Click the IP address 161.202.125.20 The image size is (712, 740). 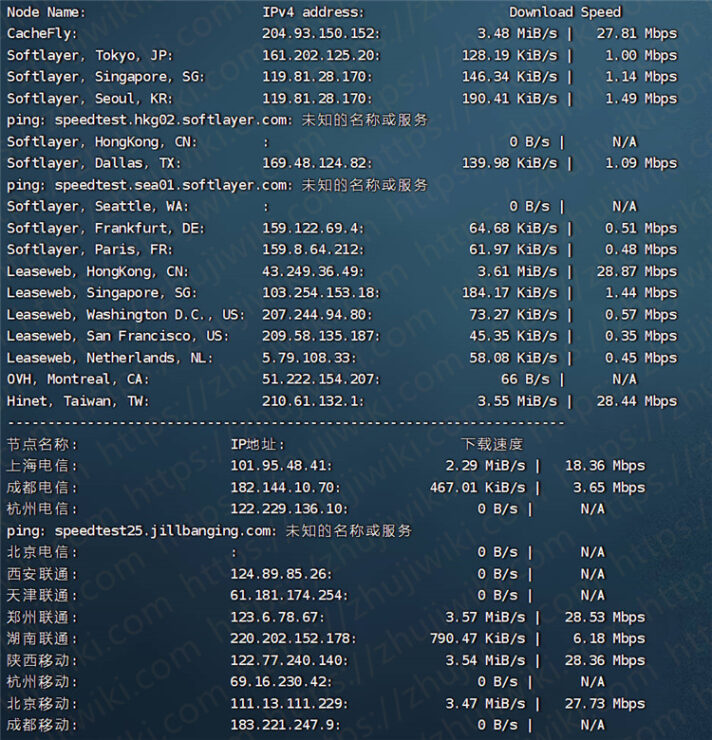[321, 55]
